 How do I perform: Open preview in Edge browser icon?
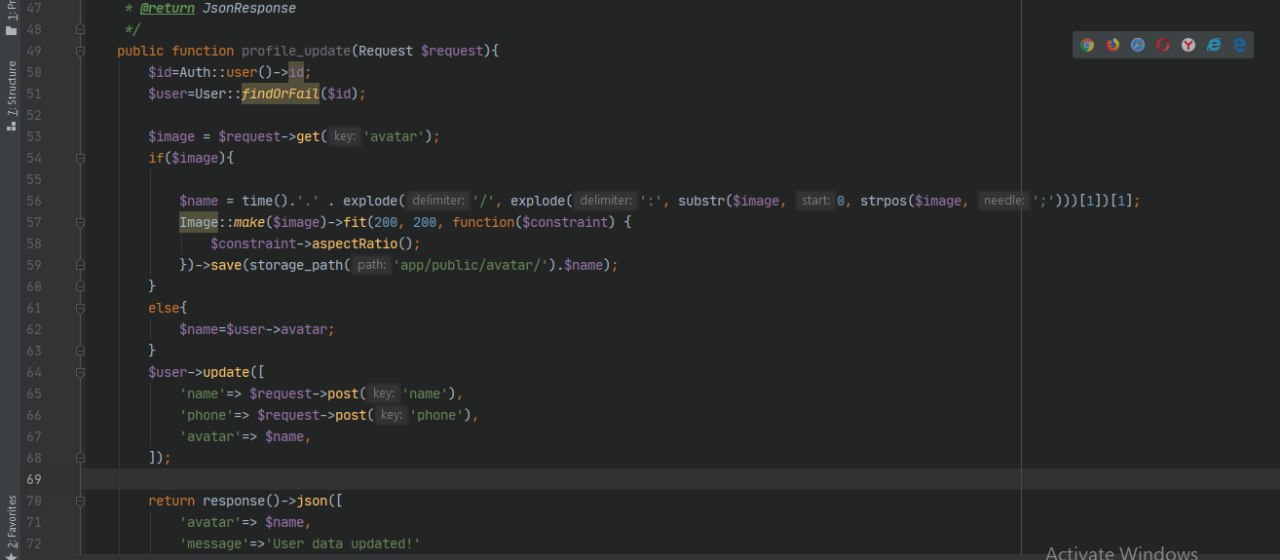(1239, 45)
